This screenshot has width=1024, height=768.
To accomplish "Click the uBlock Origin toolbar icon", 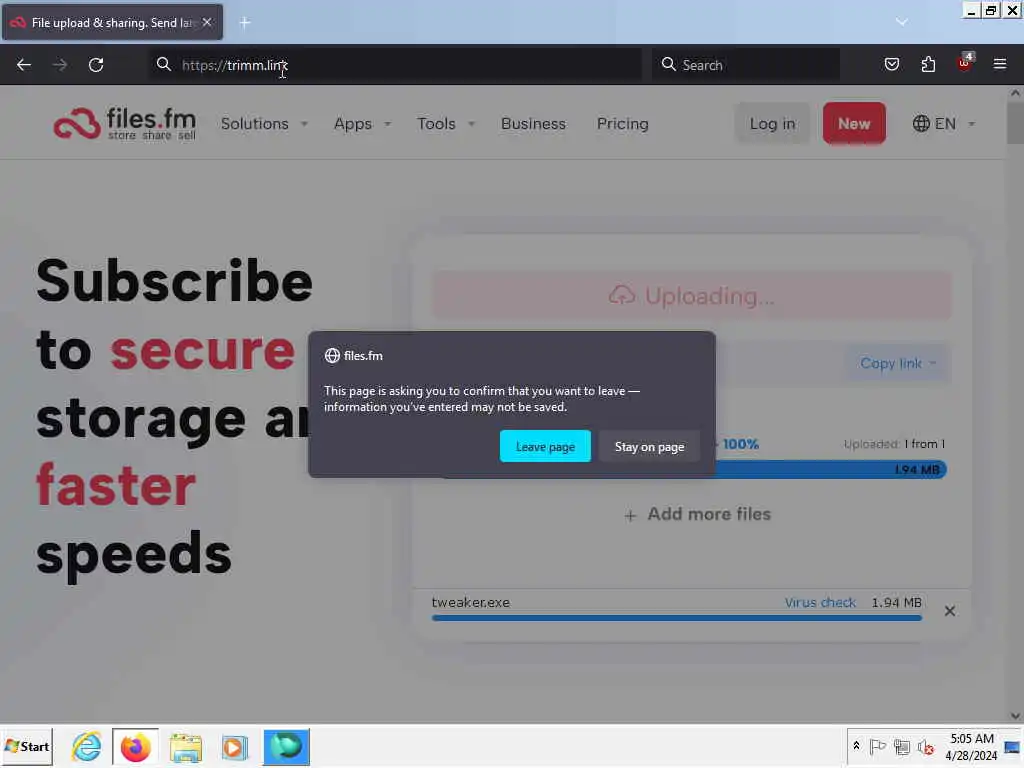I will pyautogui.click(x=965, y=63).
